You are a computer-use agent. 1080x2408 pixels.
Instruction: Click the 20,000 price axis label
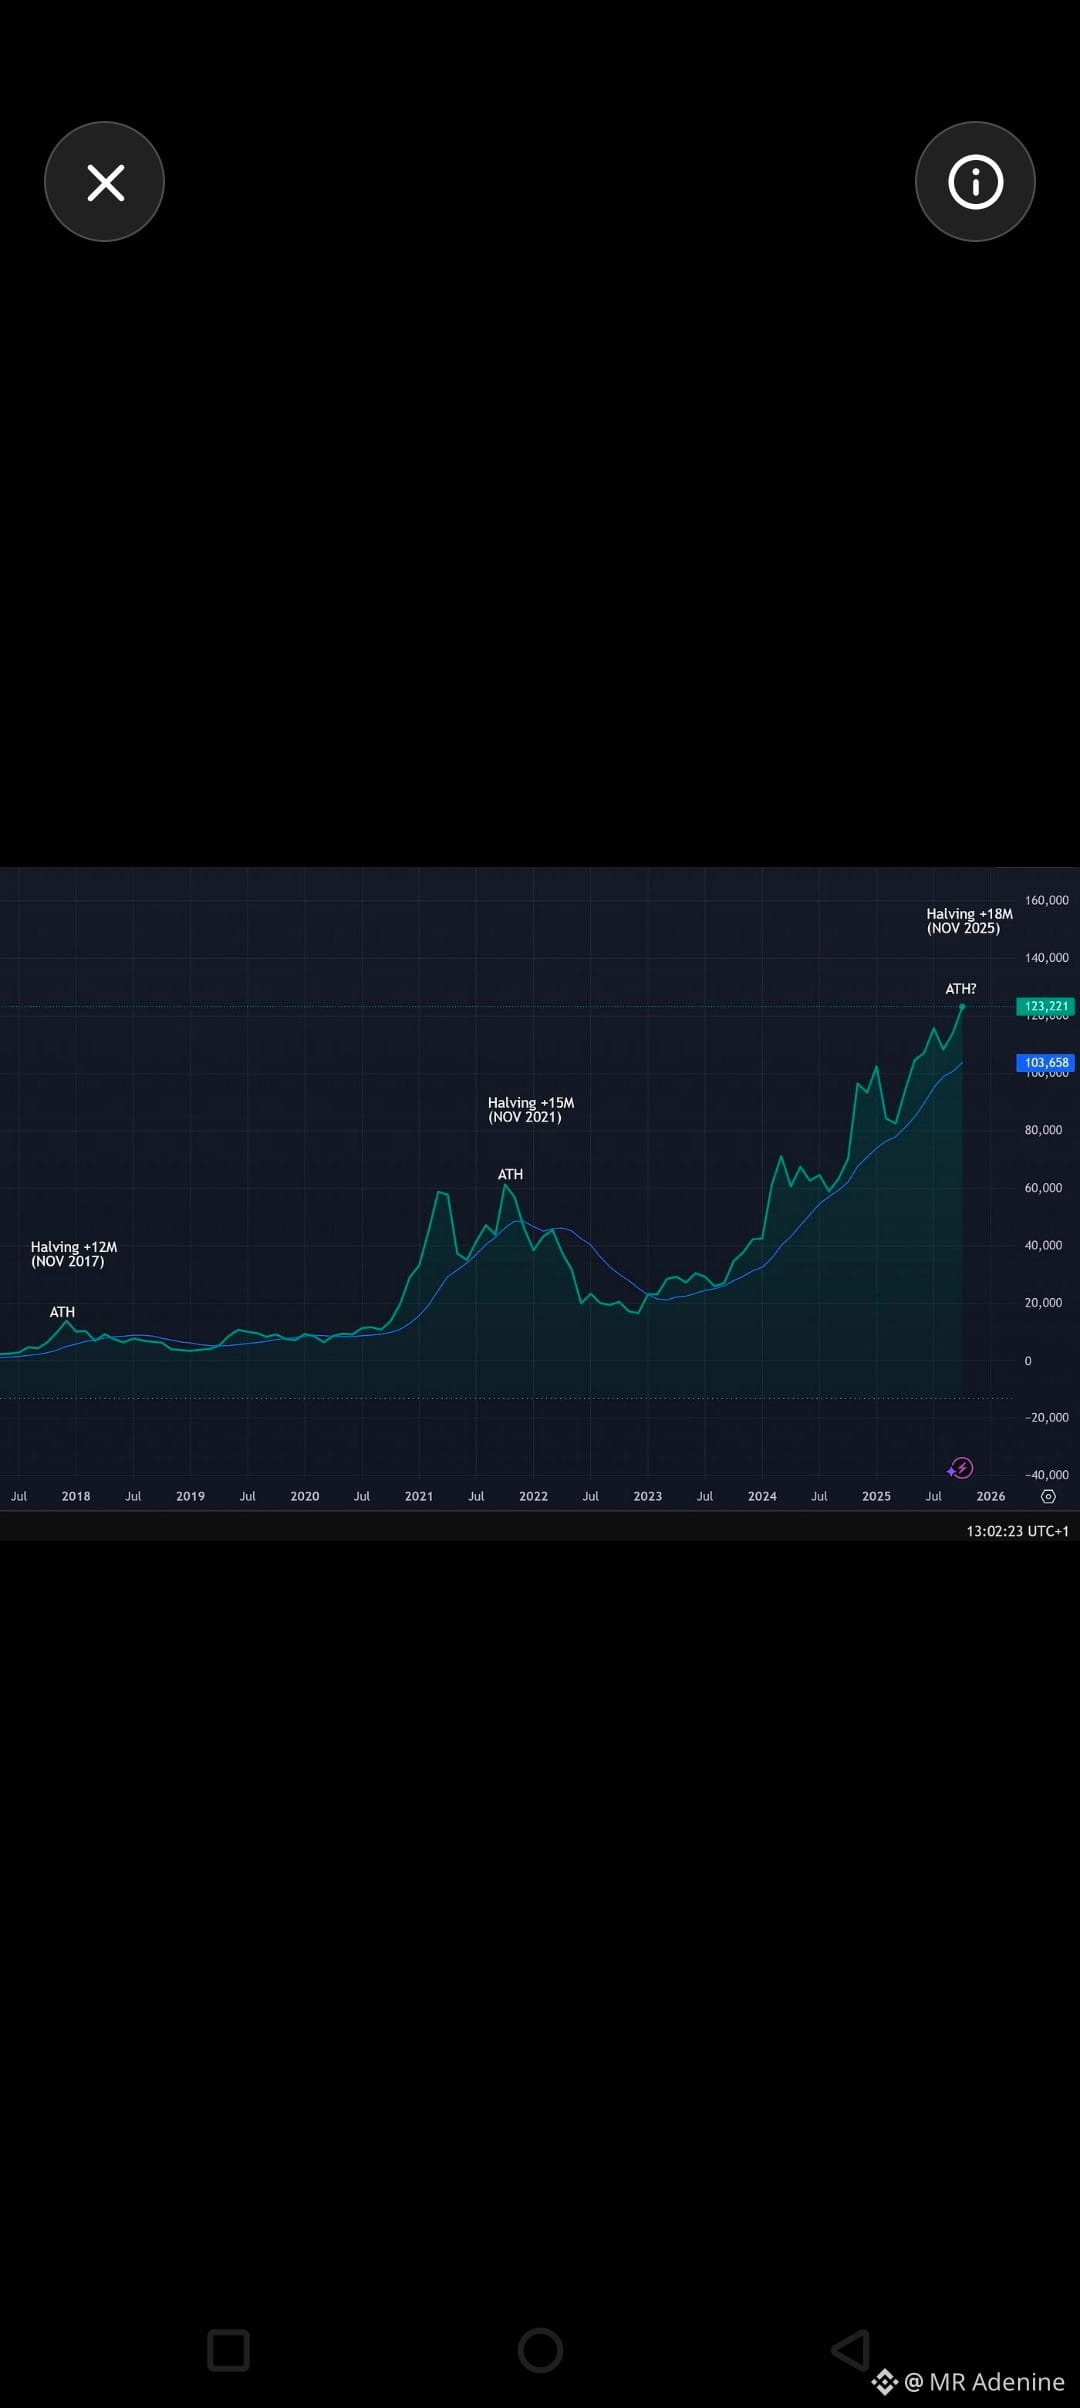pyautogui.click(x=1043, y=1303)
